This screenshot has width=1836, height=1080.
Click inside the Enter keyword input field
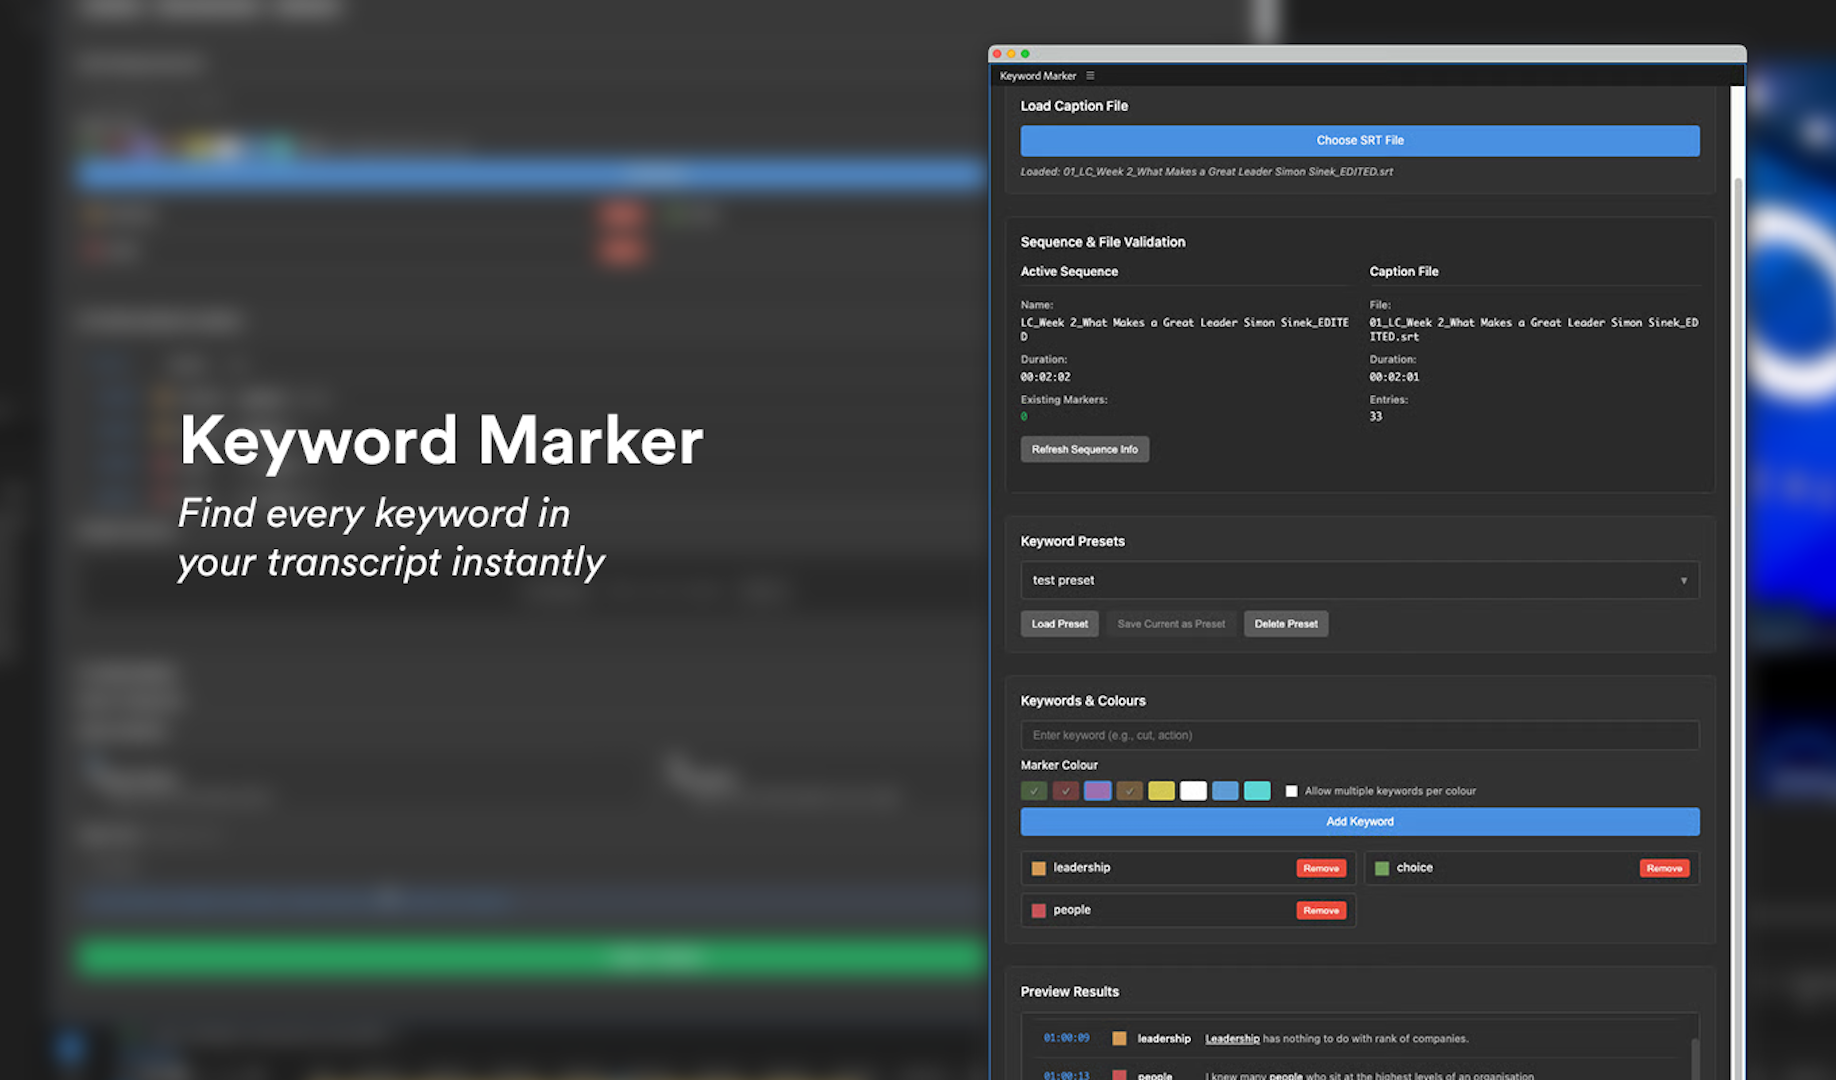1359,735
